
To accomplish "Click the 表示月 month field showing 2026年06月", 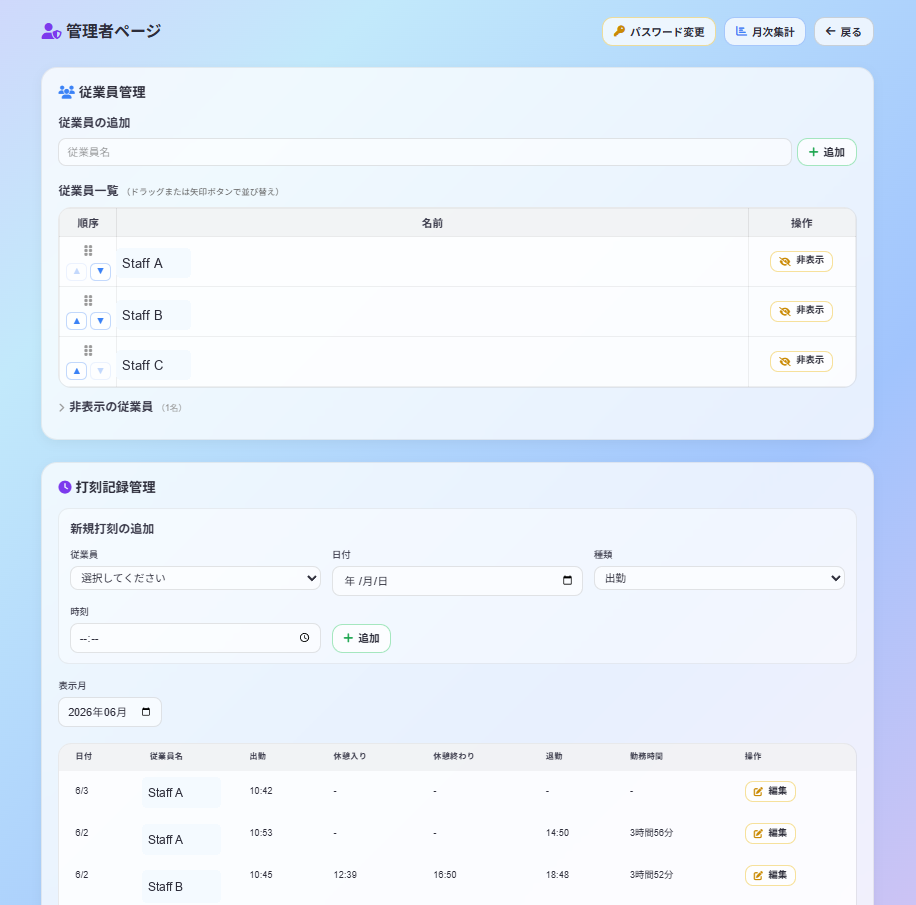I will coord(110,712).
